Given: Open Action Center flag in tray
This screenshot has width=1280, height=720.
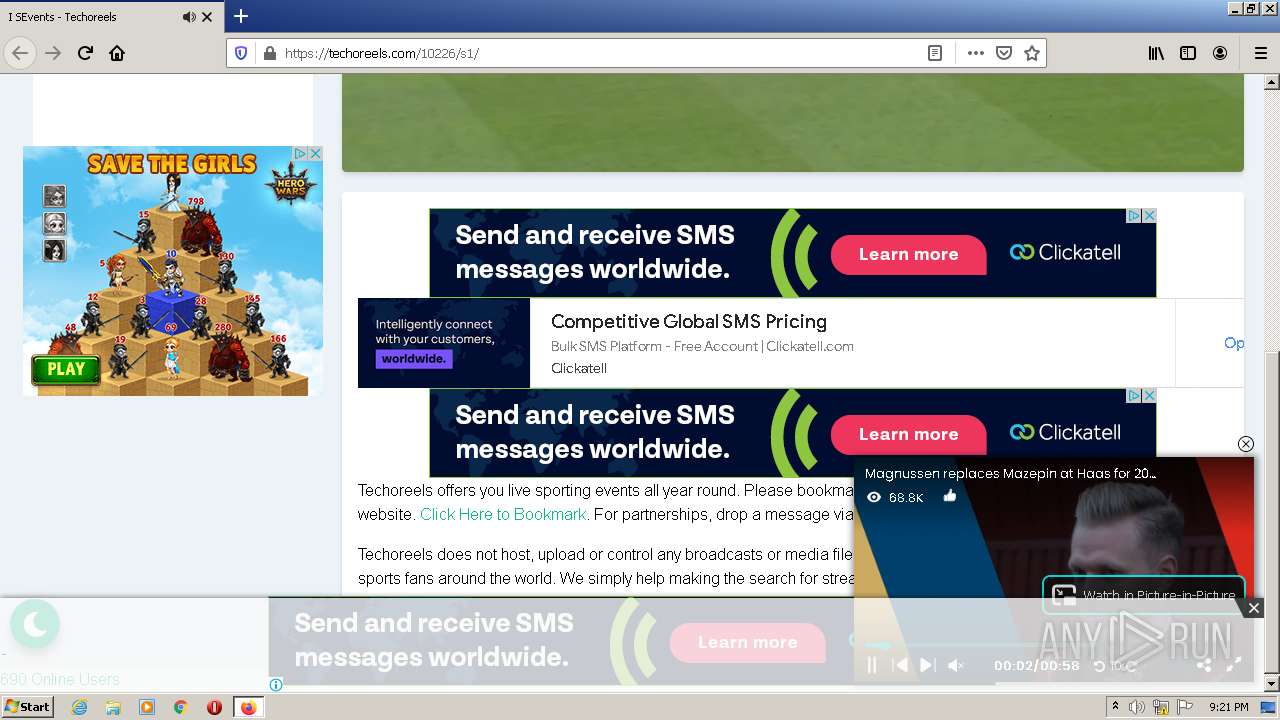Looking at the screenshot, I should coord(1184,707).
